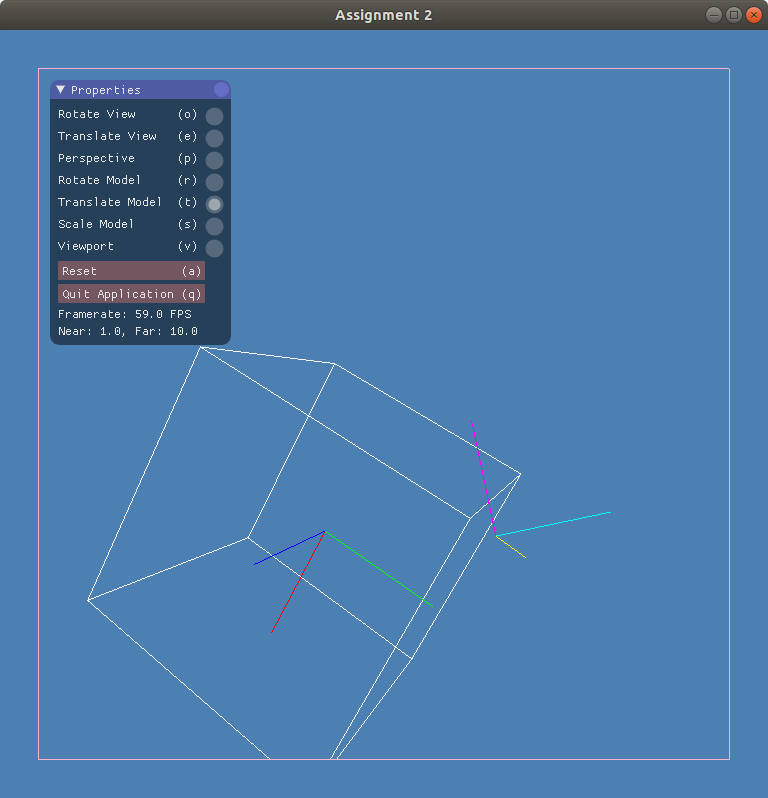Screen dimensions: 768x798
Task: Click the selected Translate Model radio button
Action: coord(214,204)
